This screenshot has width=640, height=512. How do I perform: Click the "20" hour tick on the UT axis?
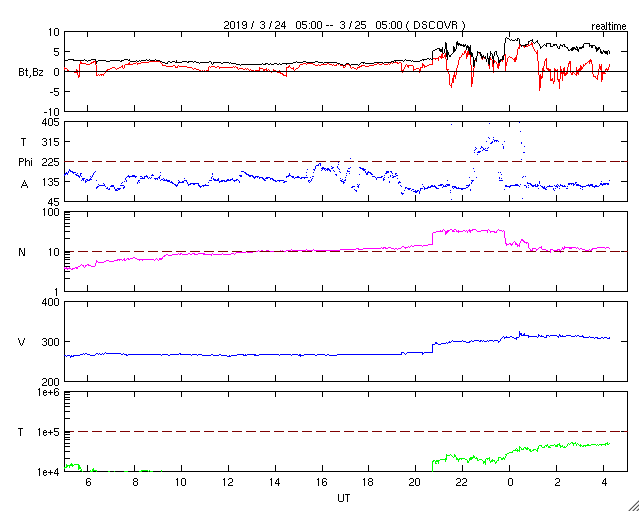(x=416, y=482)
